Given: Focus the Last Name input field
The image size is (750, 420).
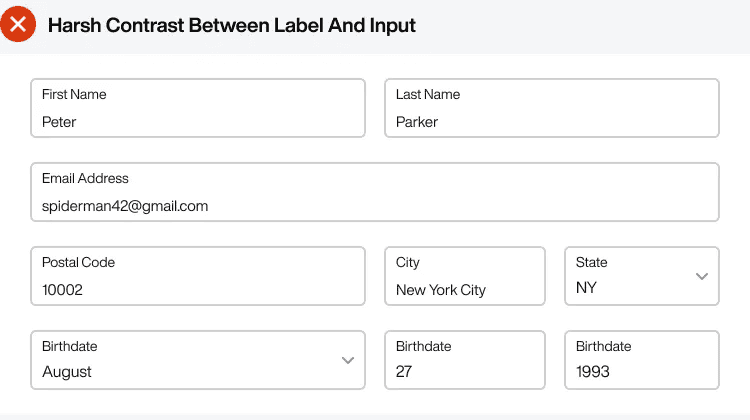Looking at the screenshot, I should (552, 108).
